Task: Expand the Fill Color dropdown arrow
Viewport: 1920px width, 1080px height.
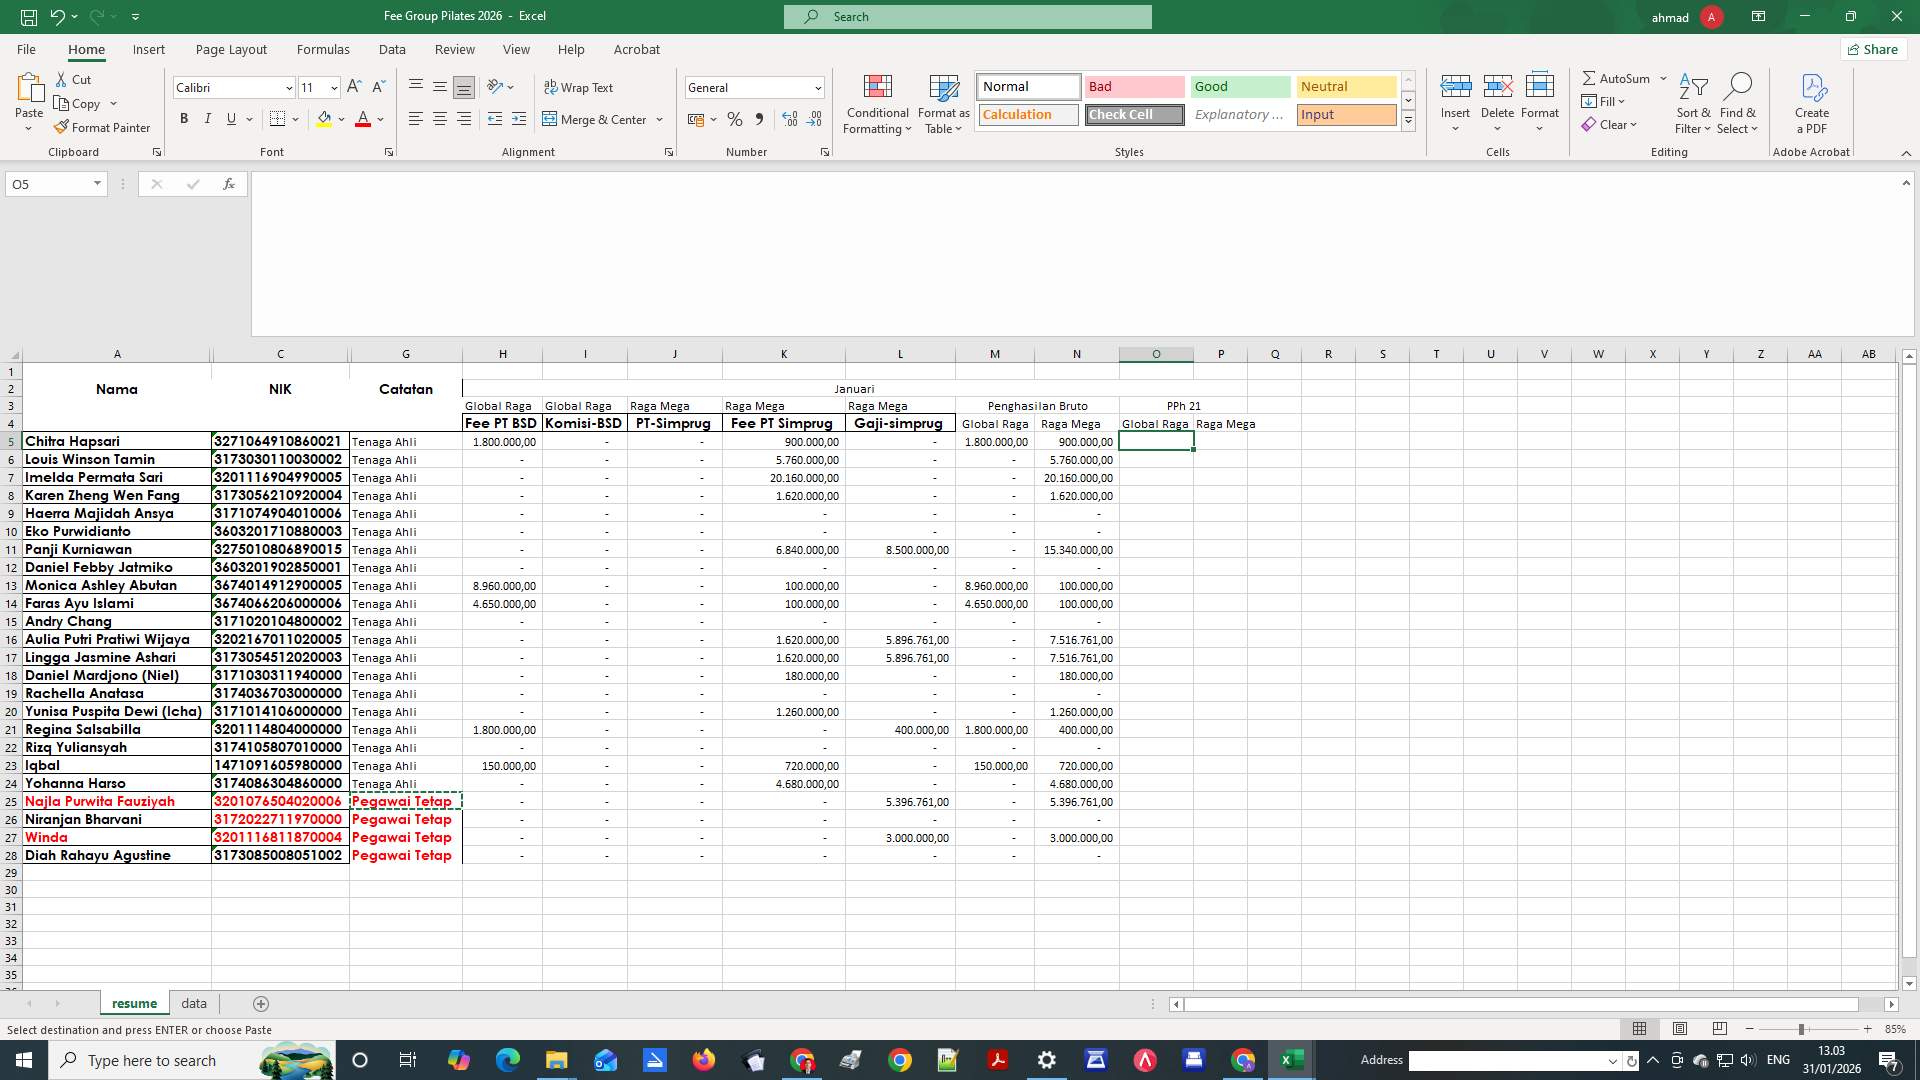Action: (x=341, y=119)
